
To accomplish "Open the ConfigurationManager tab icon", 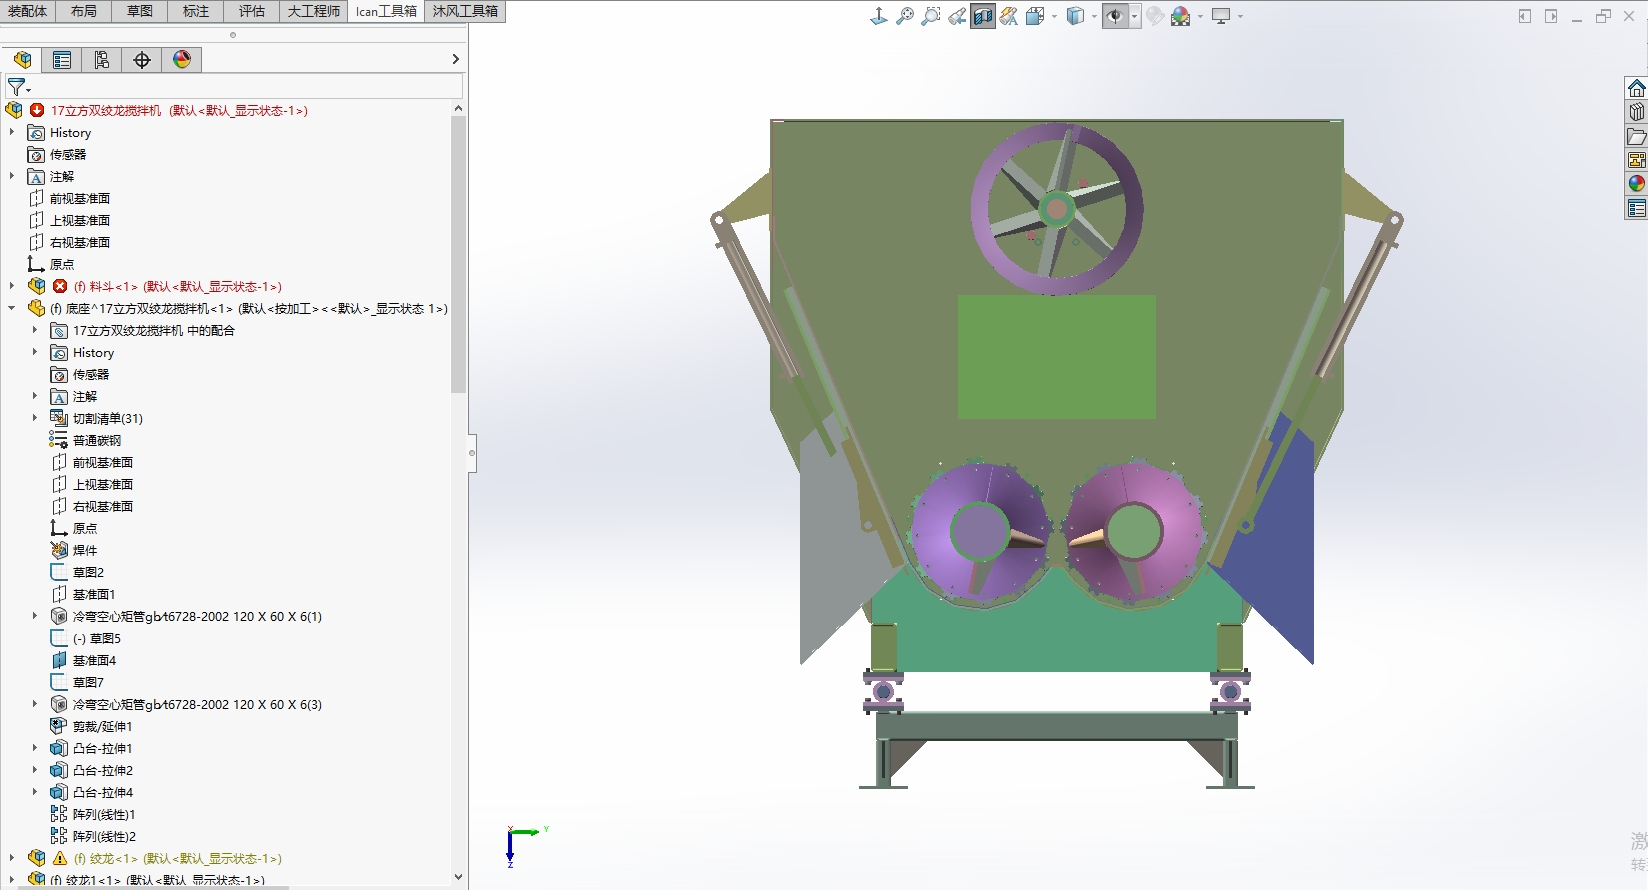I will pos(102,60).
